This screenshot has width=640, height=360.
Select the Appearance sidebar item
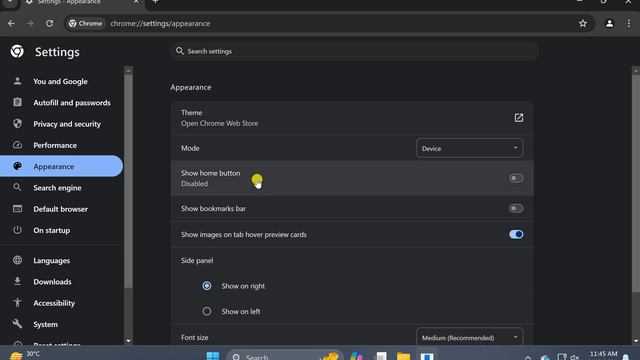pyautogui.click(x=61, y=166)
